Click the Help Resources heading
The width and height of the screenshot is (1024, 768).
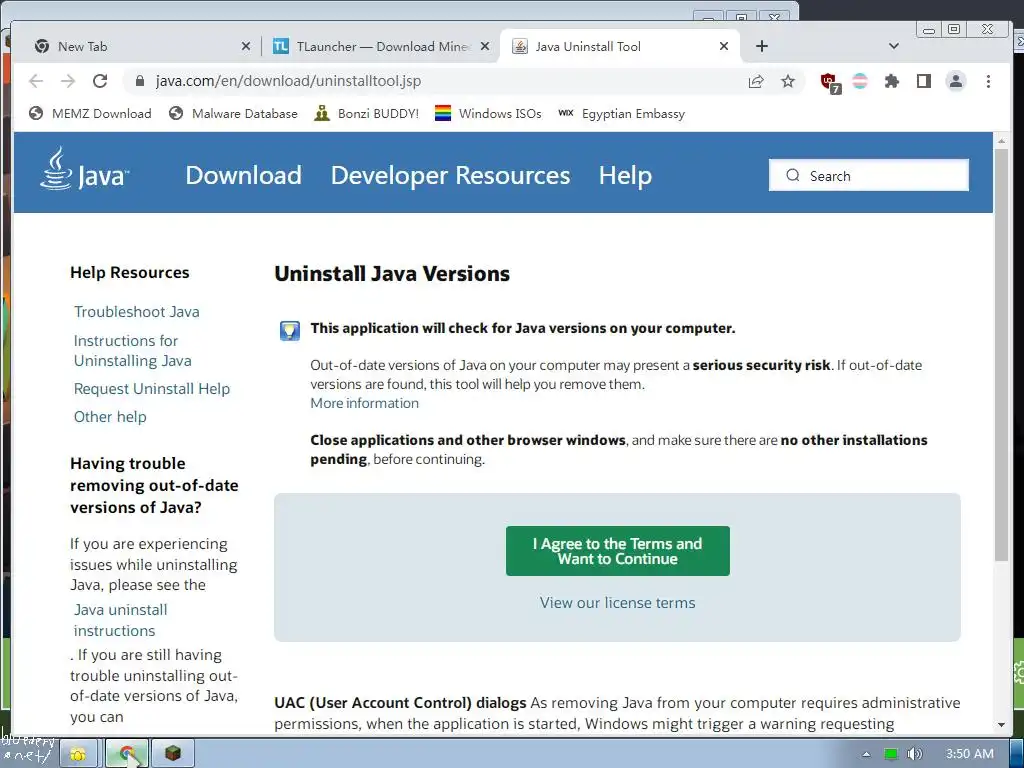click(129, 272)
